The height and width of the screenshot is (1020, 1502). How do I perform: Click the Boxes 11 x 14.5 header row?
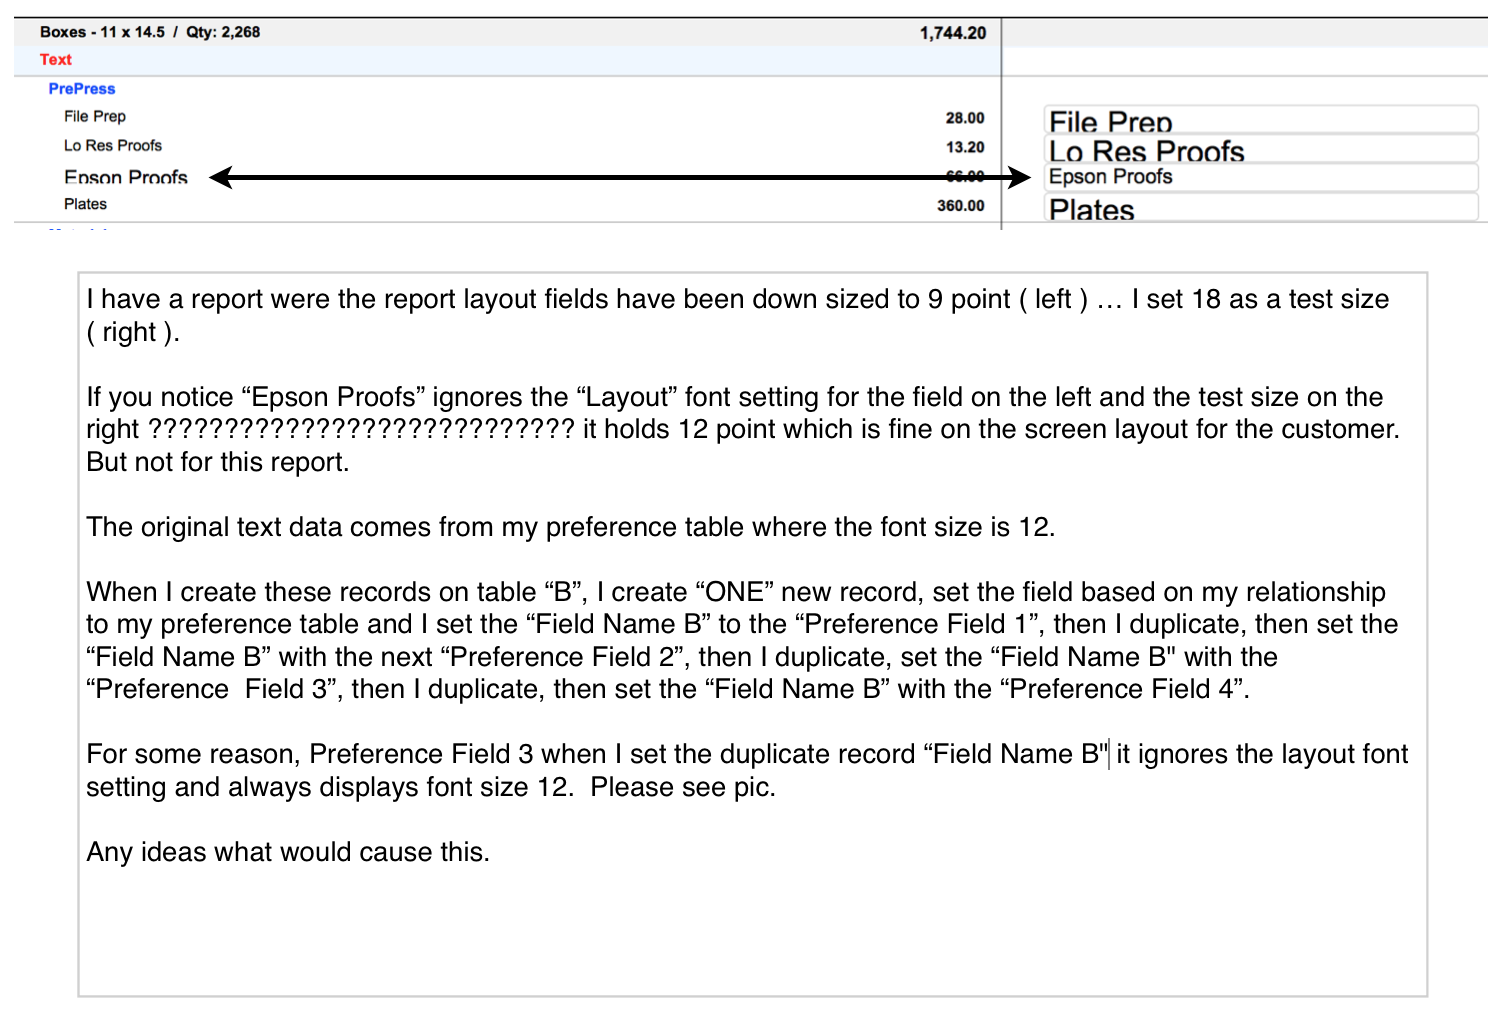507,32
